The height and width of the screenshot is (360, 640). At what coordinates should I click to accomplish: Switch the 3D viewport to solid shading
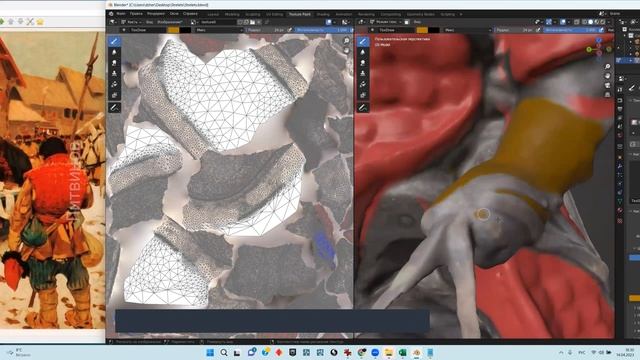point(591,22)
